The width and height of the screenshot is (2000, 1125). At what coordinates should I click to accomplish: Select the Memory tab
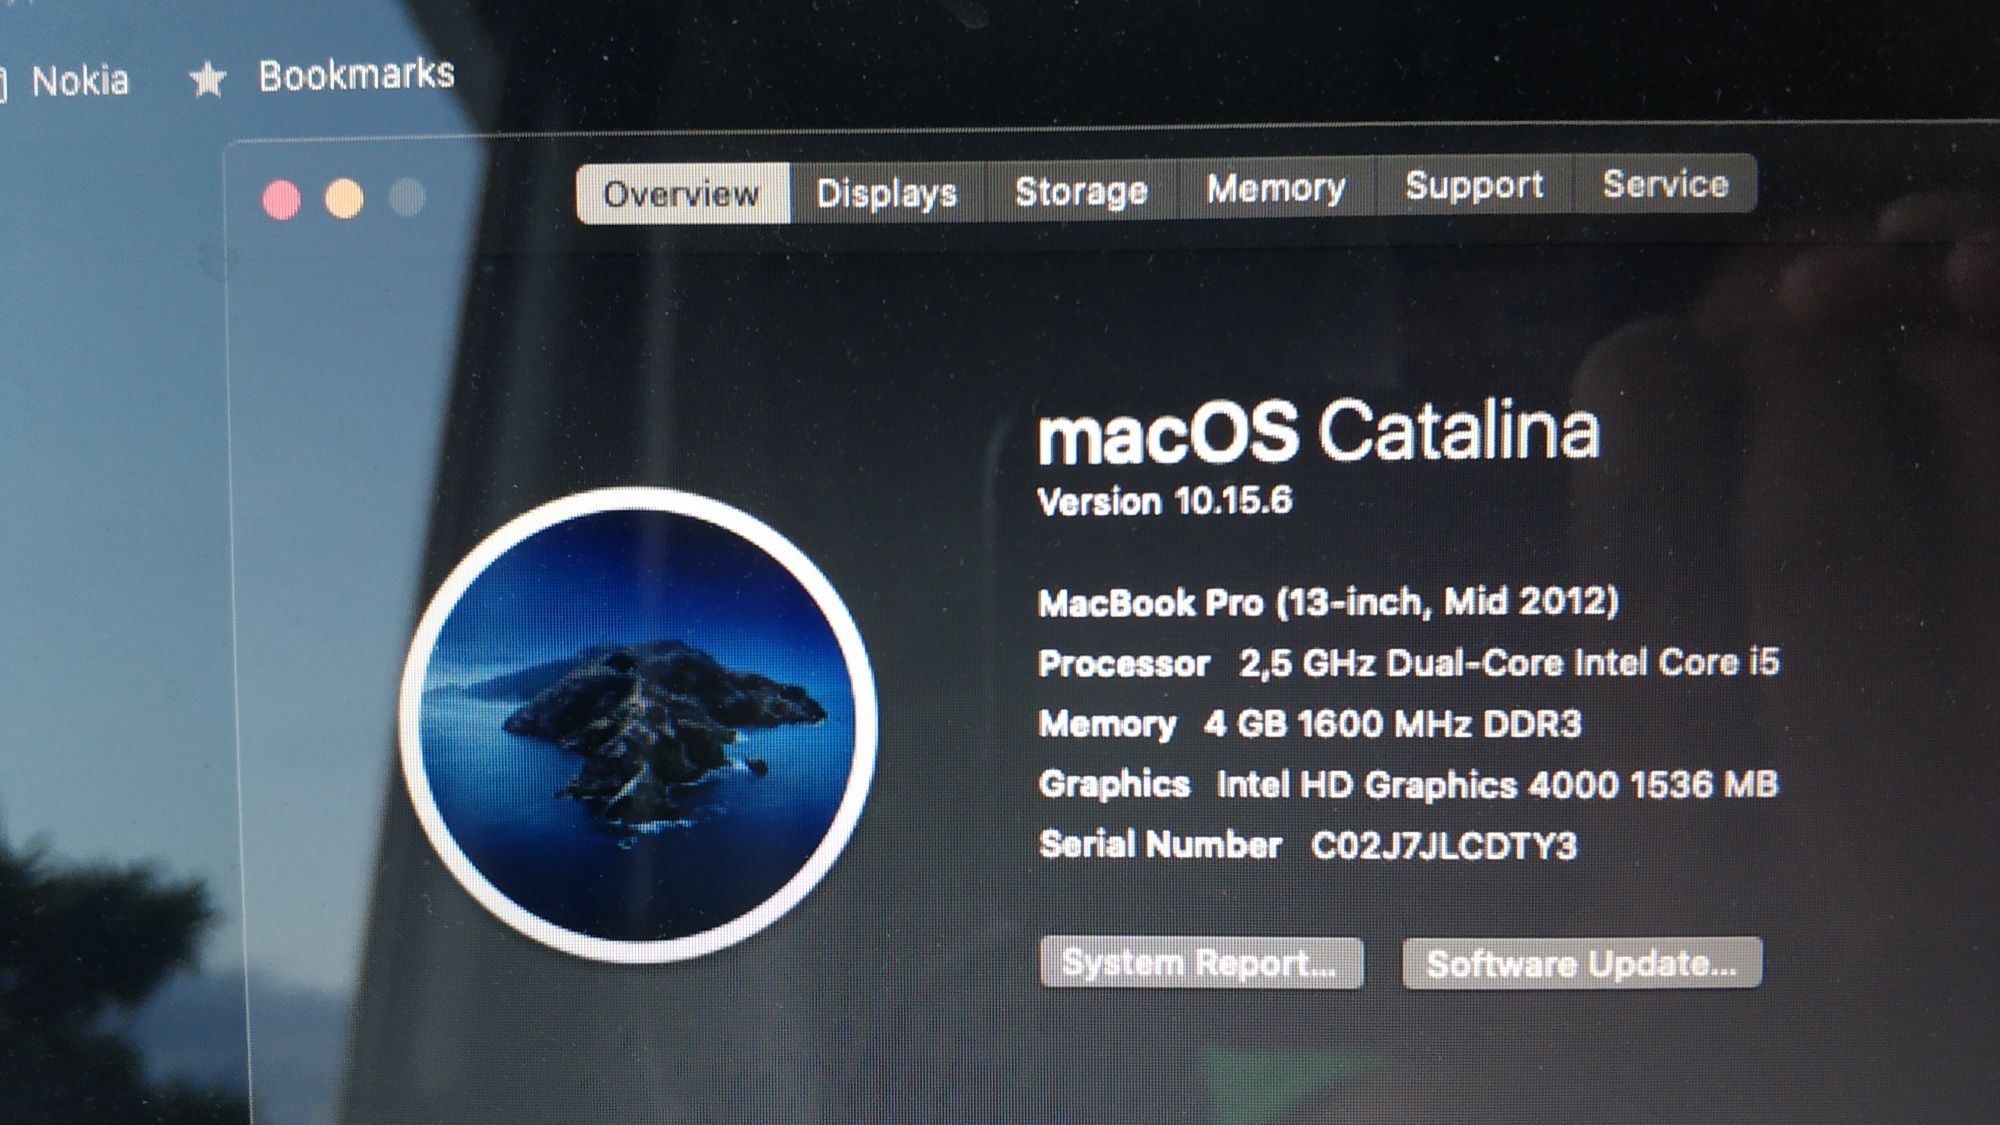pos(1277,187)
